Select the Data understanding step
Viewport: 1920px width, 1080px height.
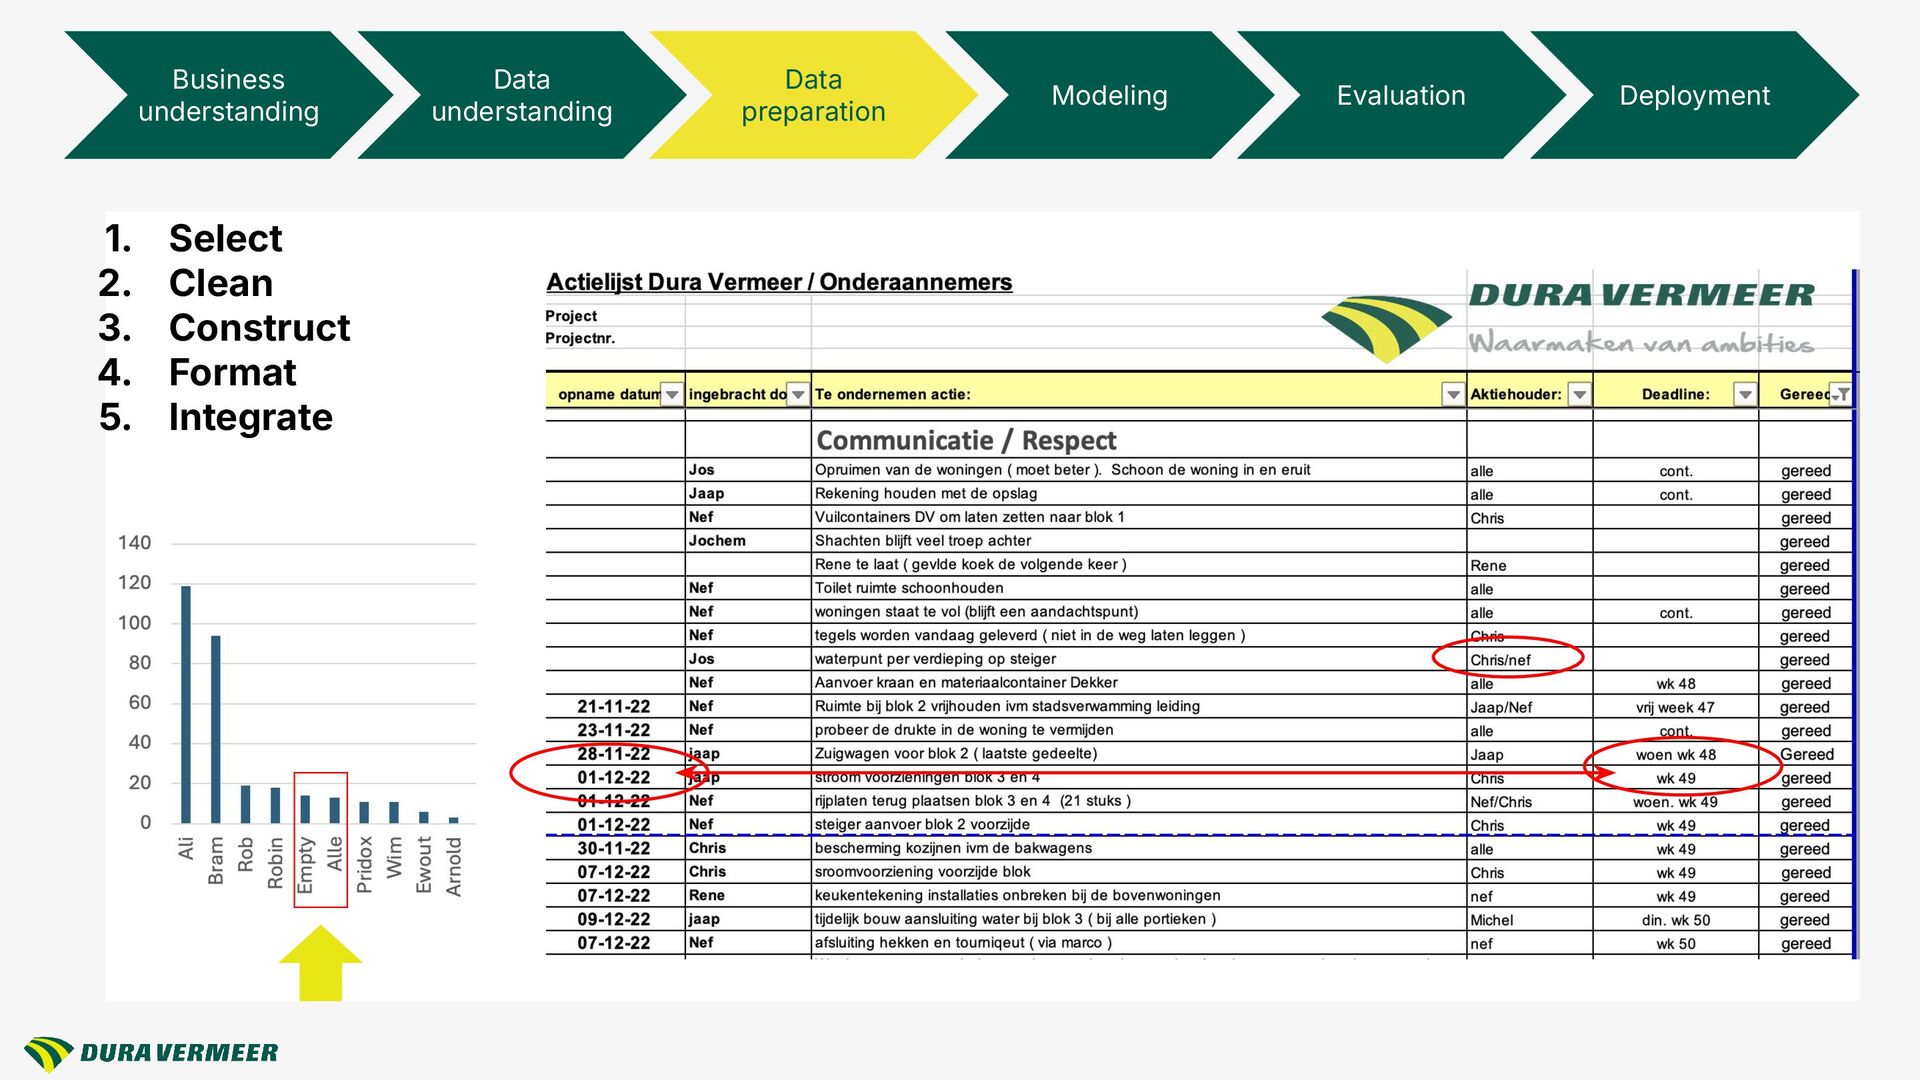(522, 95)
